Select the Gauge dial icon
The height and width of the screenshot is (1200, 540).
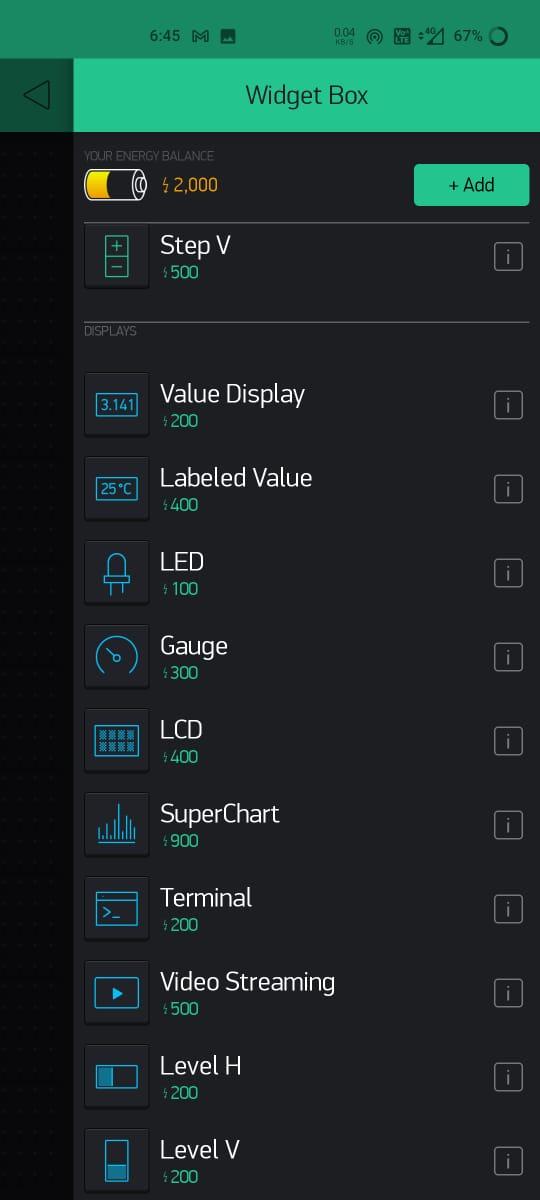click(x=117, y=657)
